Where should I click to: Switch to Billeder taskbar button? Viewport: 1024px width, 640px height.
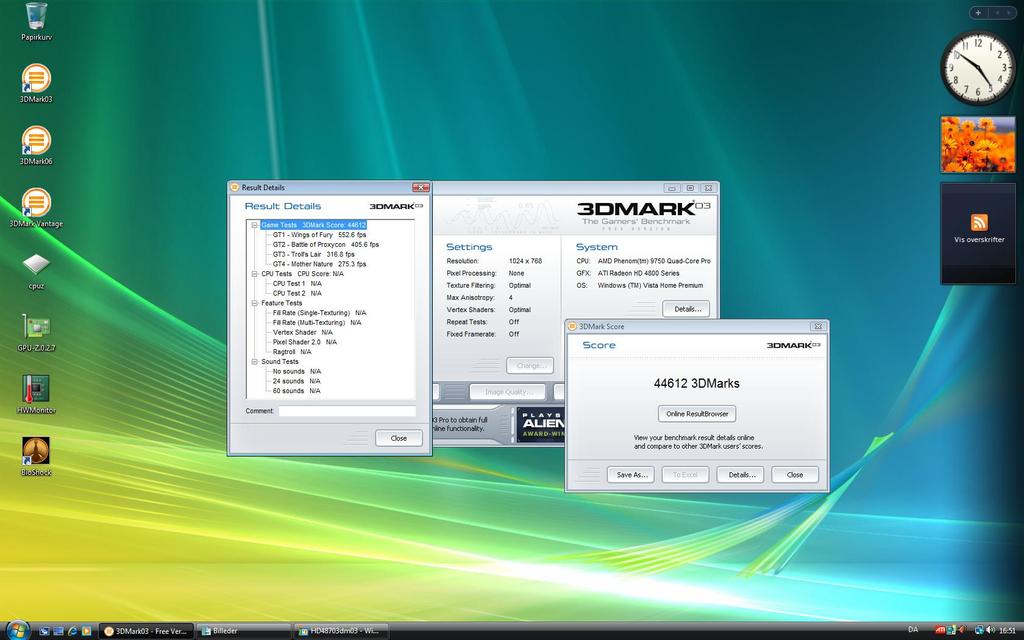click(243, 631)
